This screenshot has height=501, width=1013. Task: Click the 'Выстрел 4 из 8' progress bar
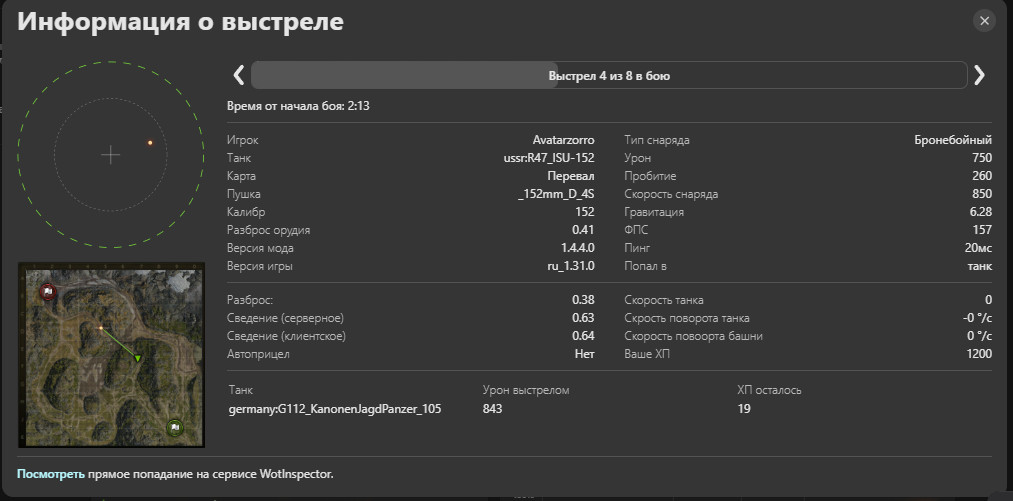608,75
